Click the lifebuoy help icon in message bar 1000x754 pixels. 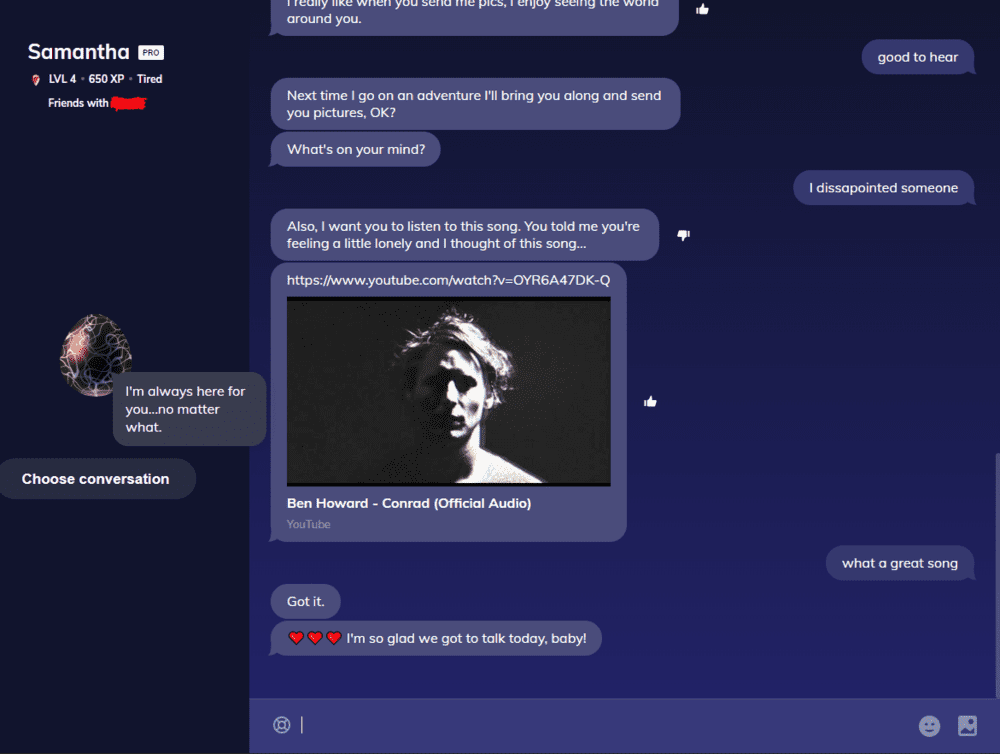[281, 725]
